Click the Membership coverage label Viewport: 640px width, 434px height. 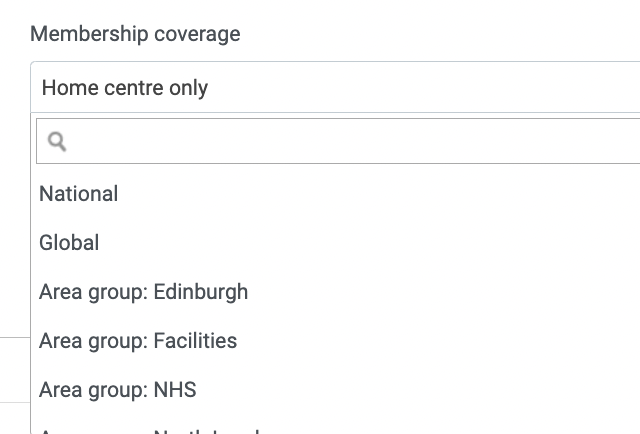(135, 34)
